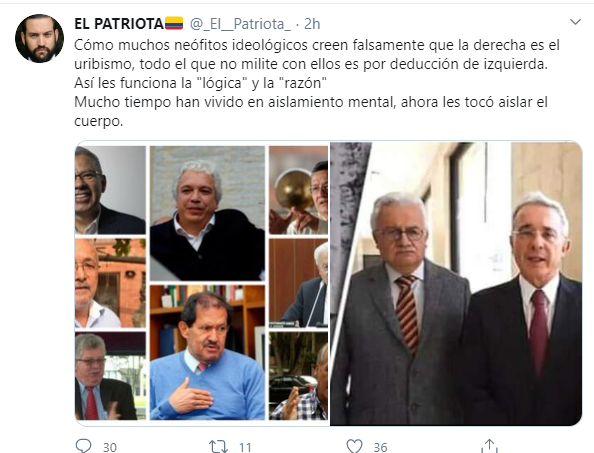Open the share tweet icon
Image resolution: width=594 pixels, height=453 pixels.
click(x=489, y=446)
